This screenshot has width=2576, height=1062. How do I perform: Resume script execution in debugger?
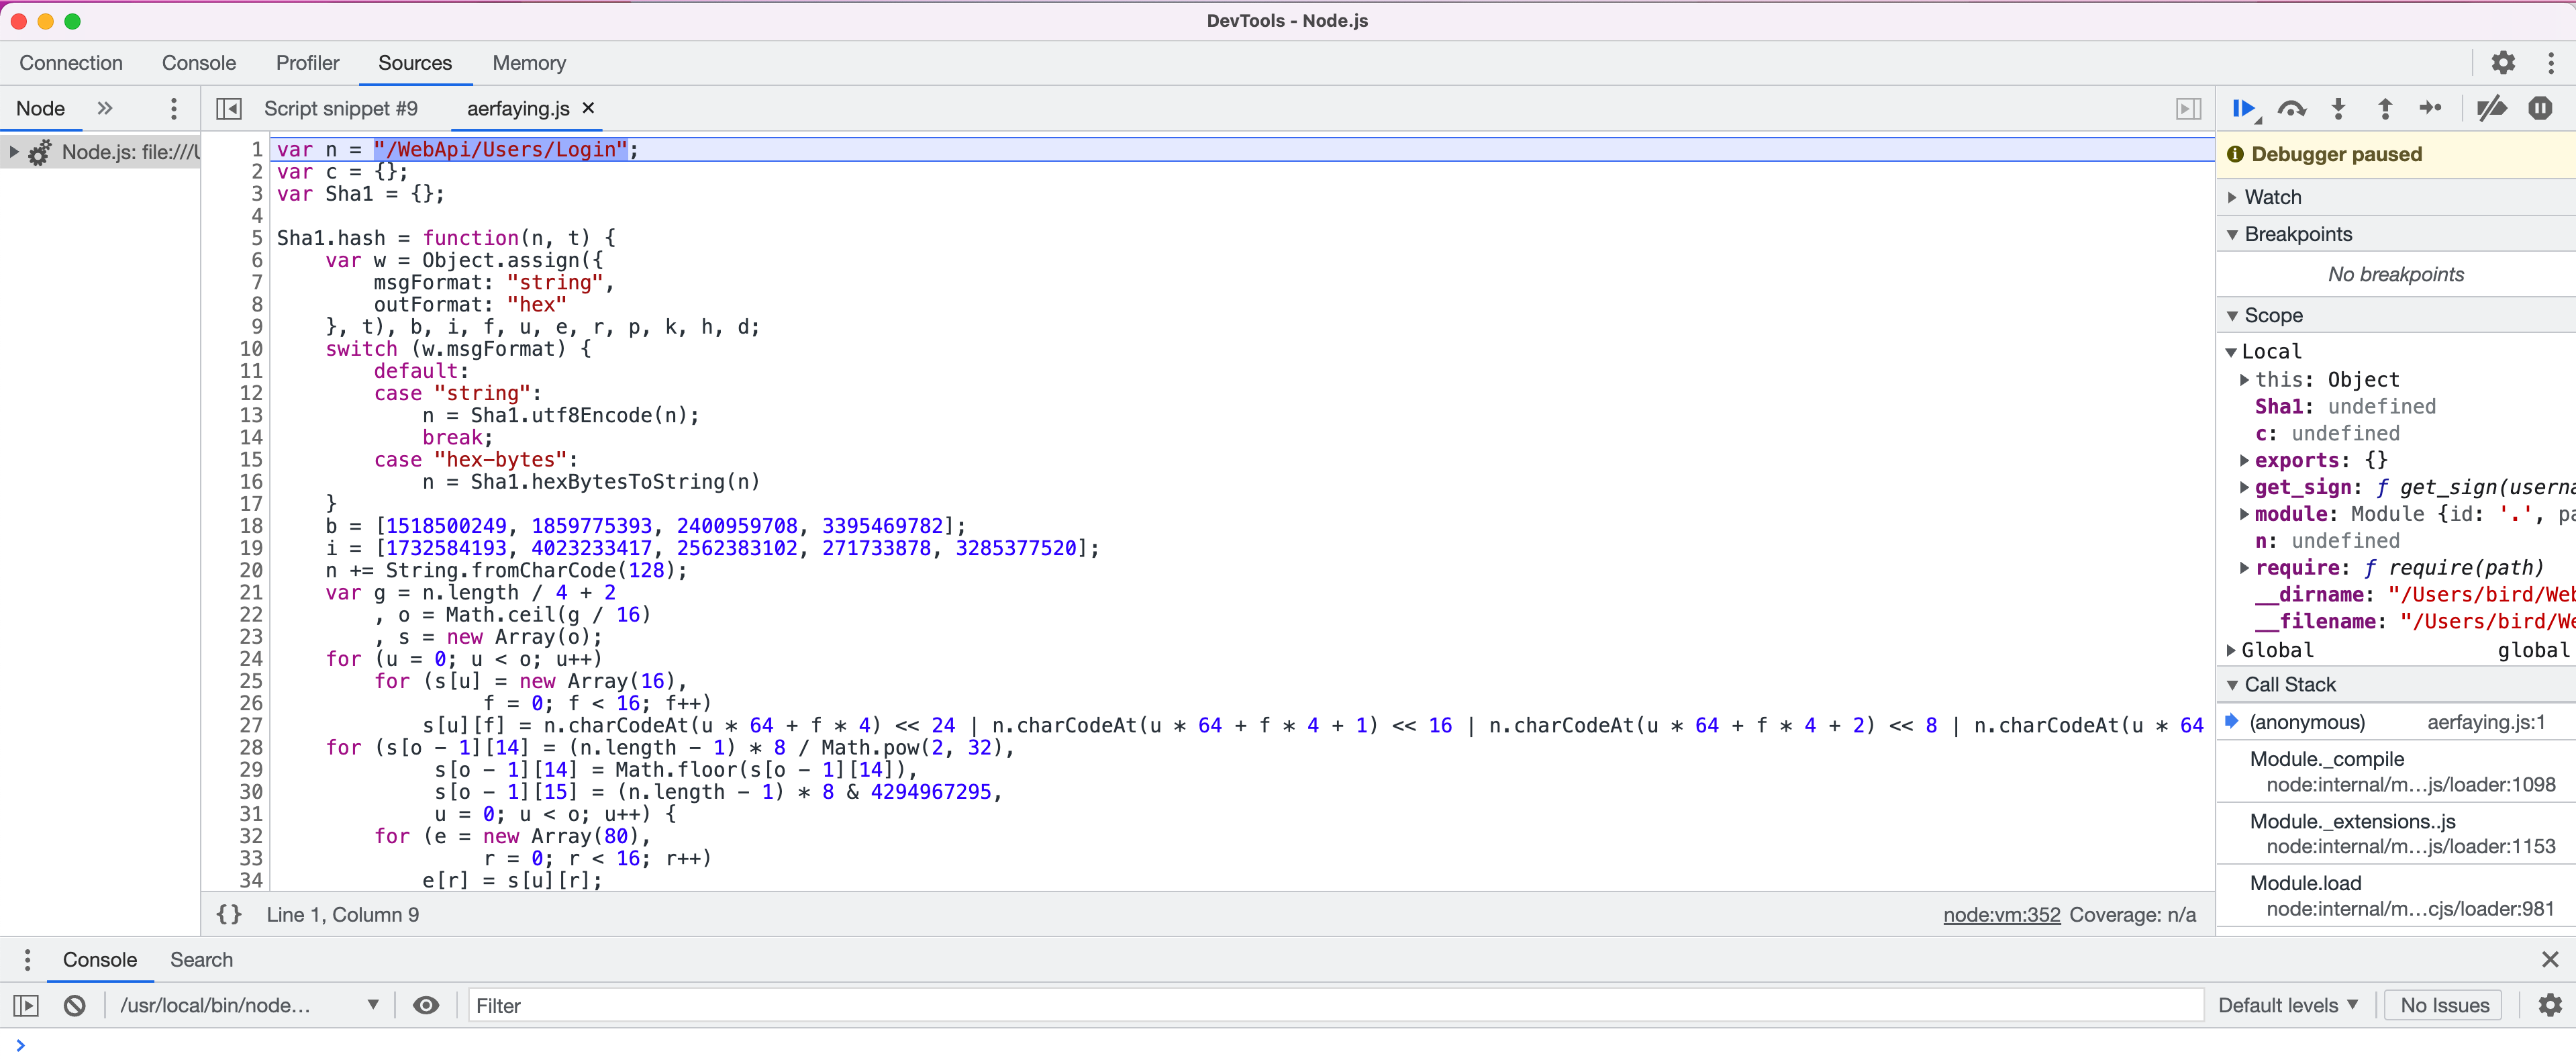(x=2244, y=109)
